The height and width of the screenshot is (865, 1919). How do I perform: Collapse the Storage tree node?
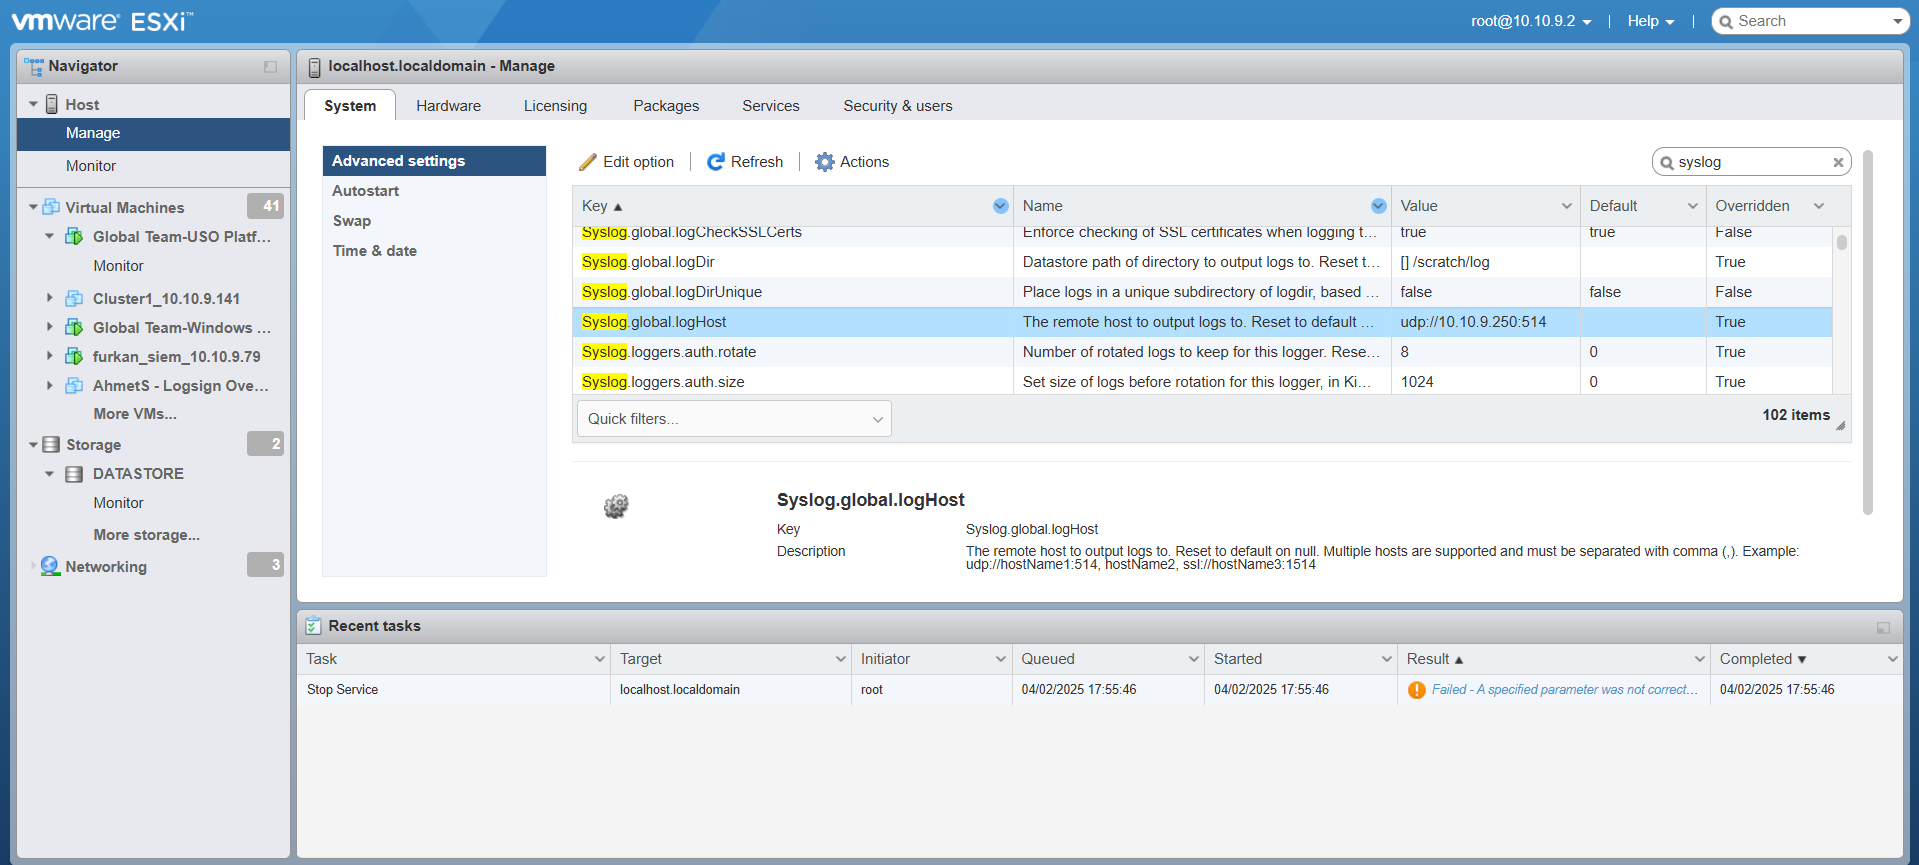[33, 444]
